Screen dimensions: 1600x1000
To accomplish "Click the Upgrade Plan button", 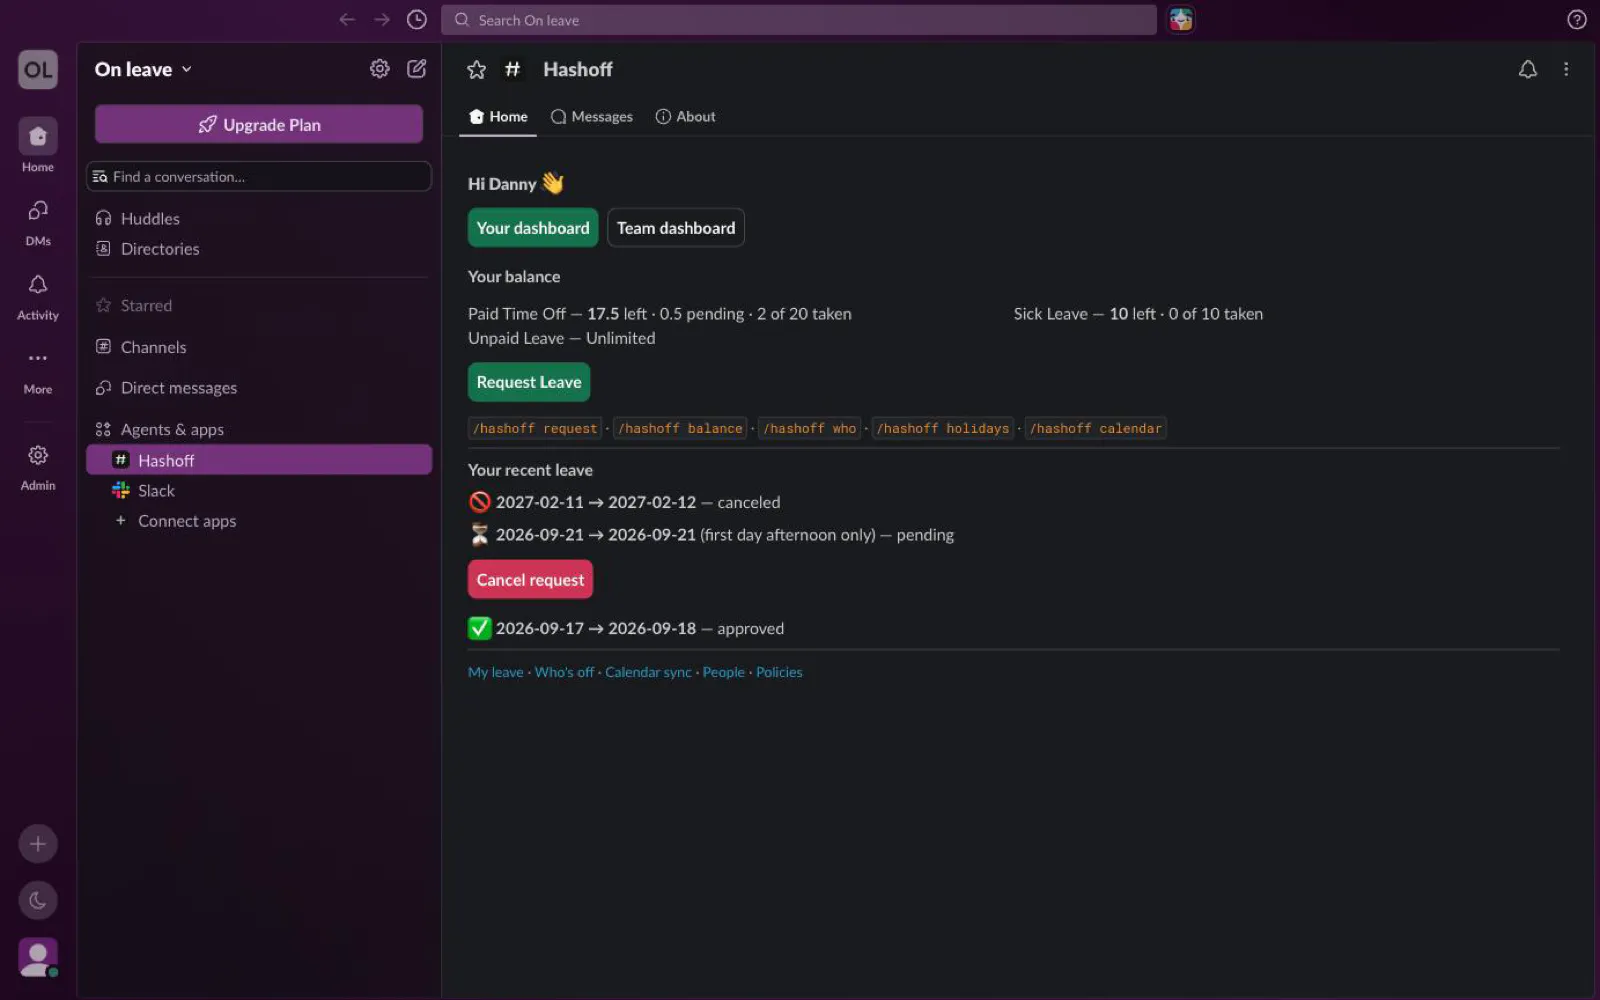I will tap(259, 124).
